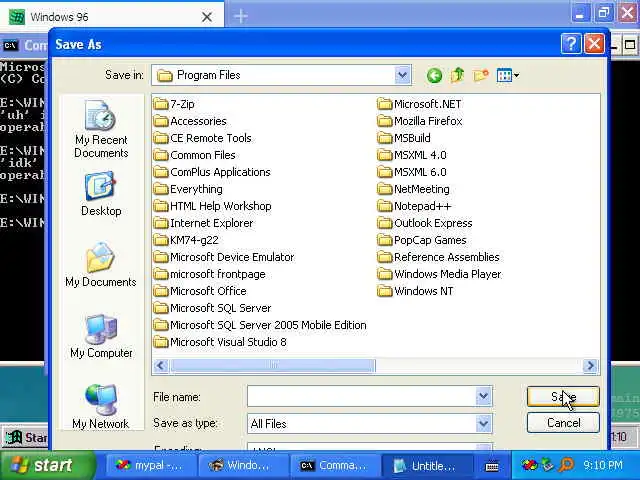Viewport: 640px width, 480px height.
Task: Select the Internet Explorer folder
Action: pyautogui.click(x=204, y=223)
